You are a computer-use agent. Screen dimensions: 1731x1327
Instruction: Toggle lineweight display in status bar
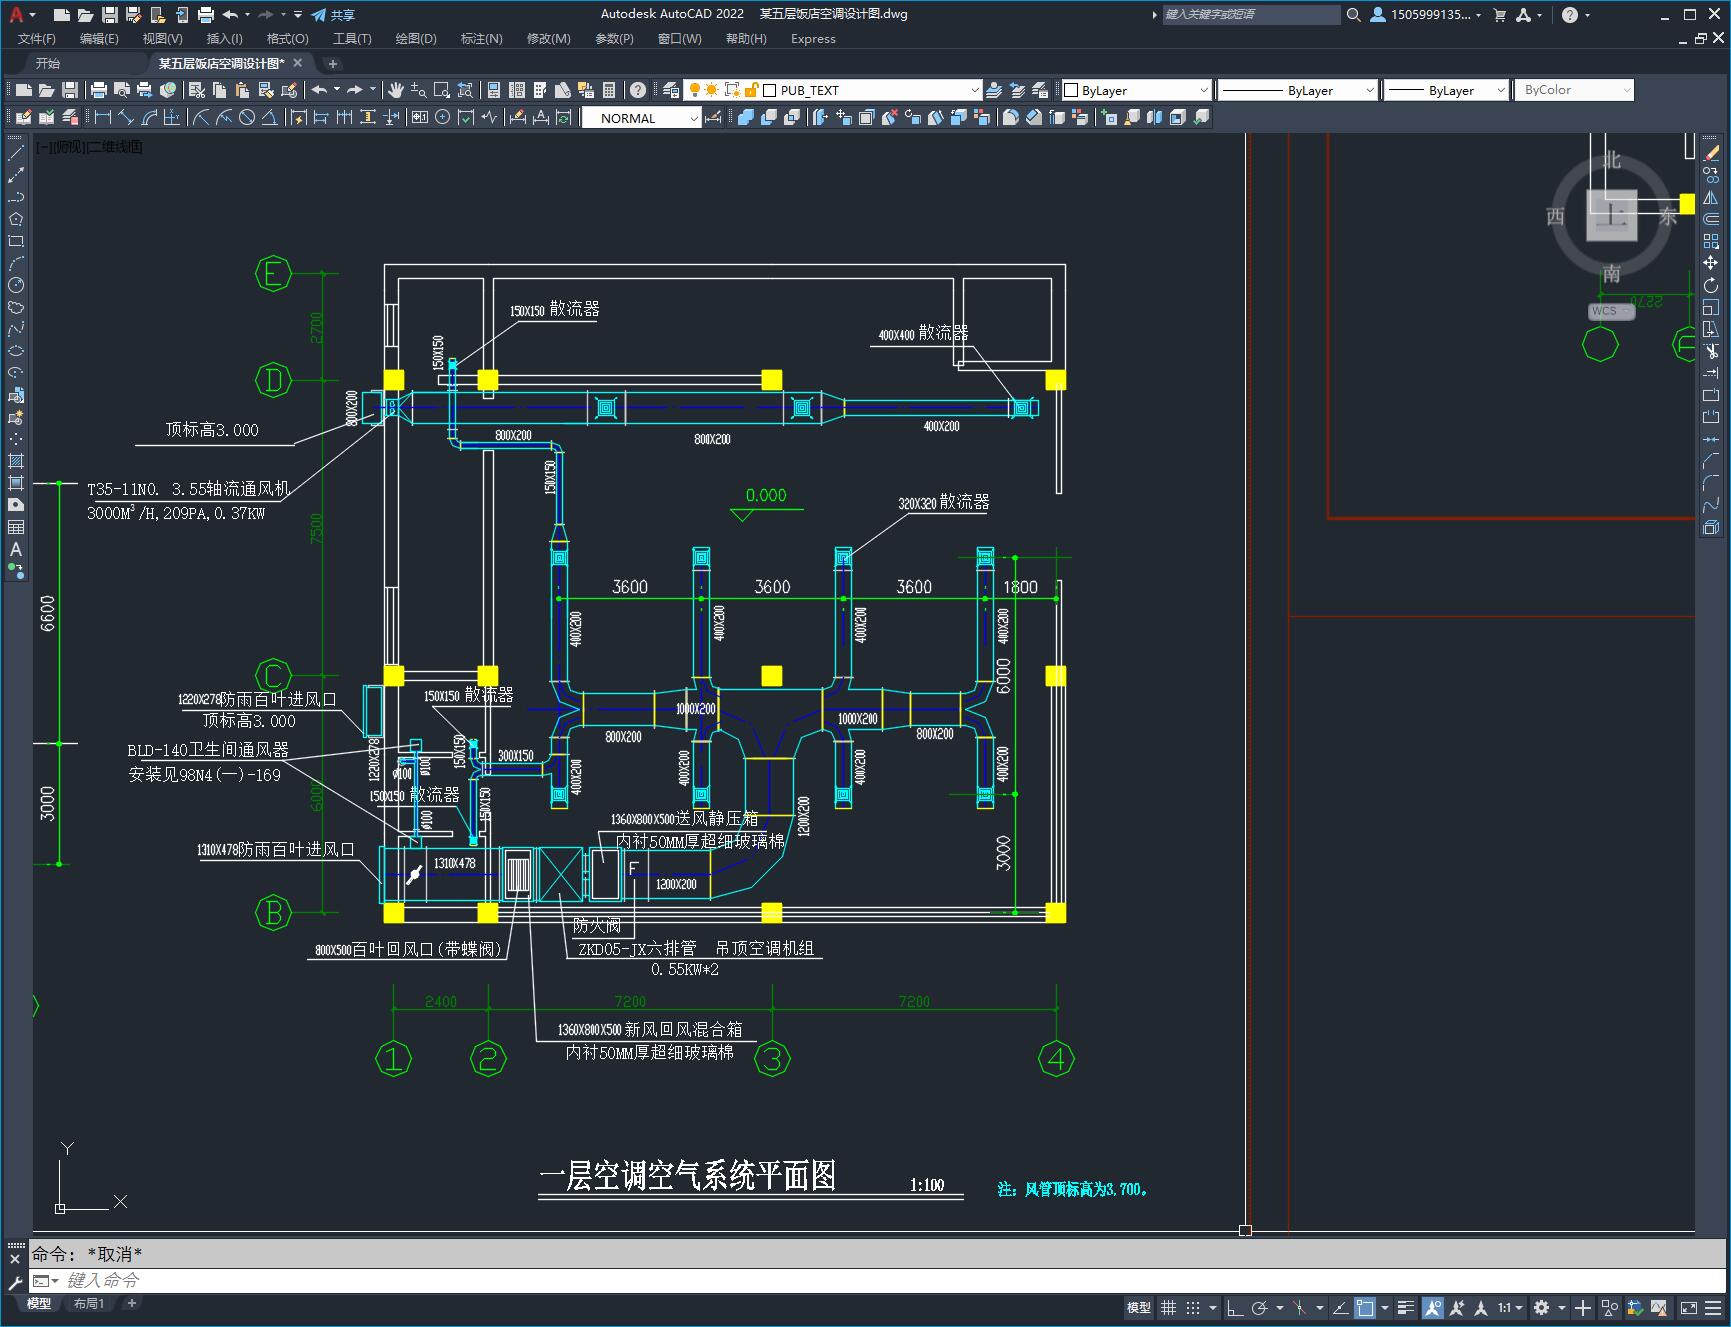pos(1406,1307)
